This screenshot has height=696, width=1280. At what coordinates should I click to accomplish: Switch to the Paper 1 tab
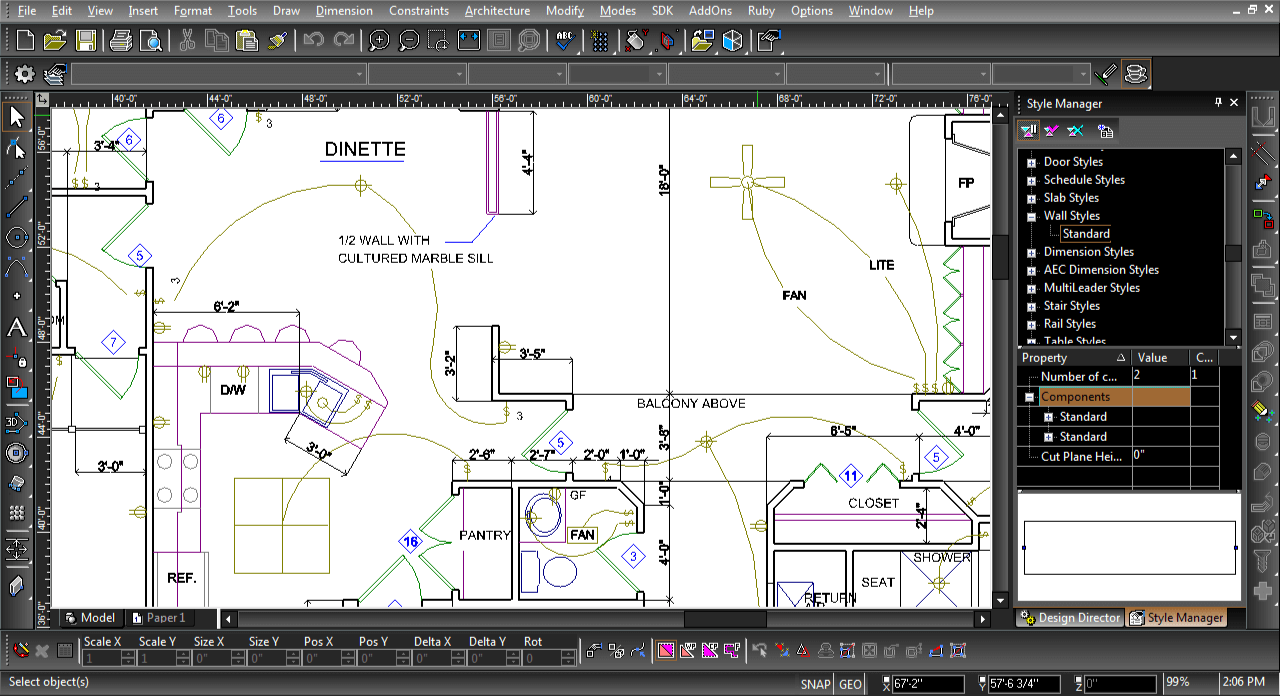159,618
